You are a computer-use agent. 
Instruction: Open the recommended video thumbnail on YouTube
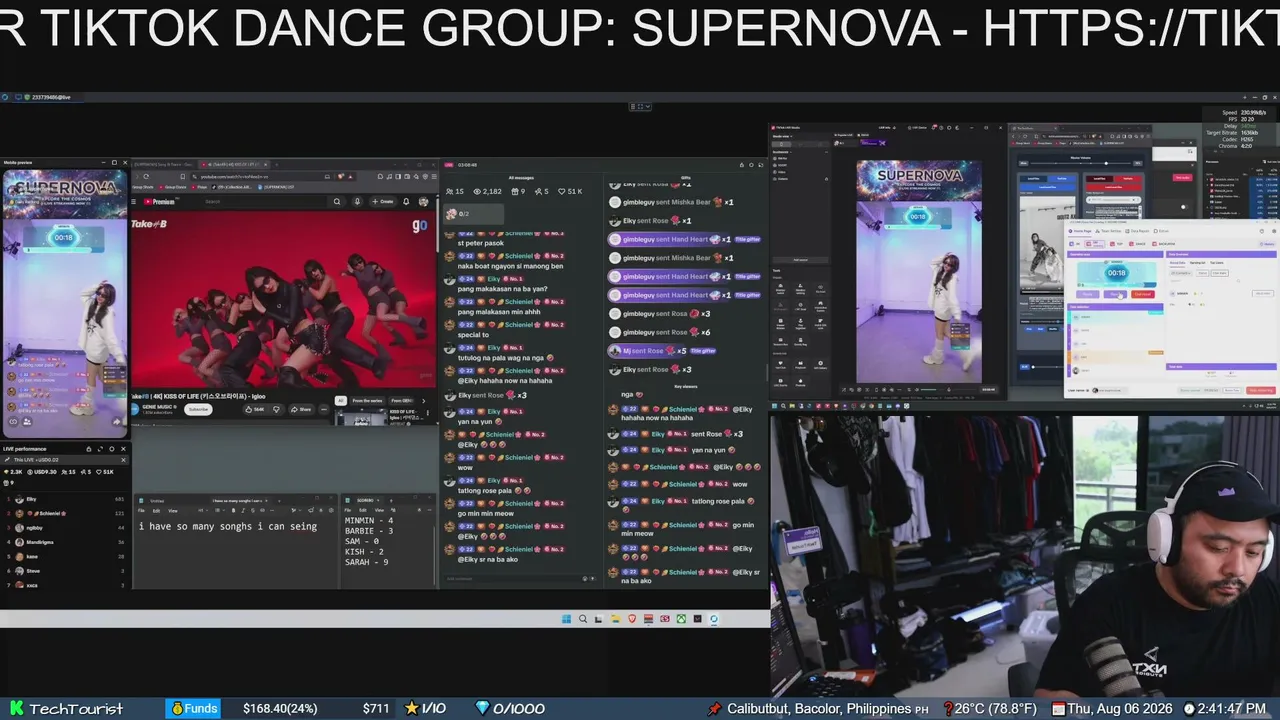[361, 417]
